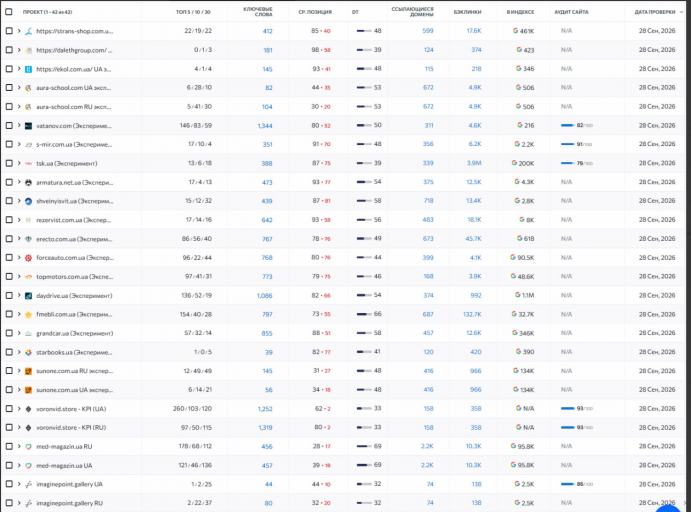
Task: Select the rezervist.com.ua row checkbox
Action: pos(9,220)
